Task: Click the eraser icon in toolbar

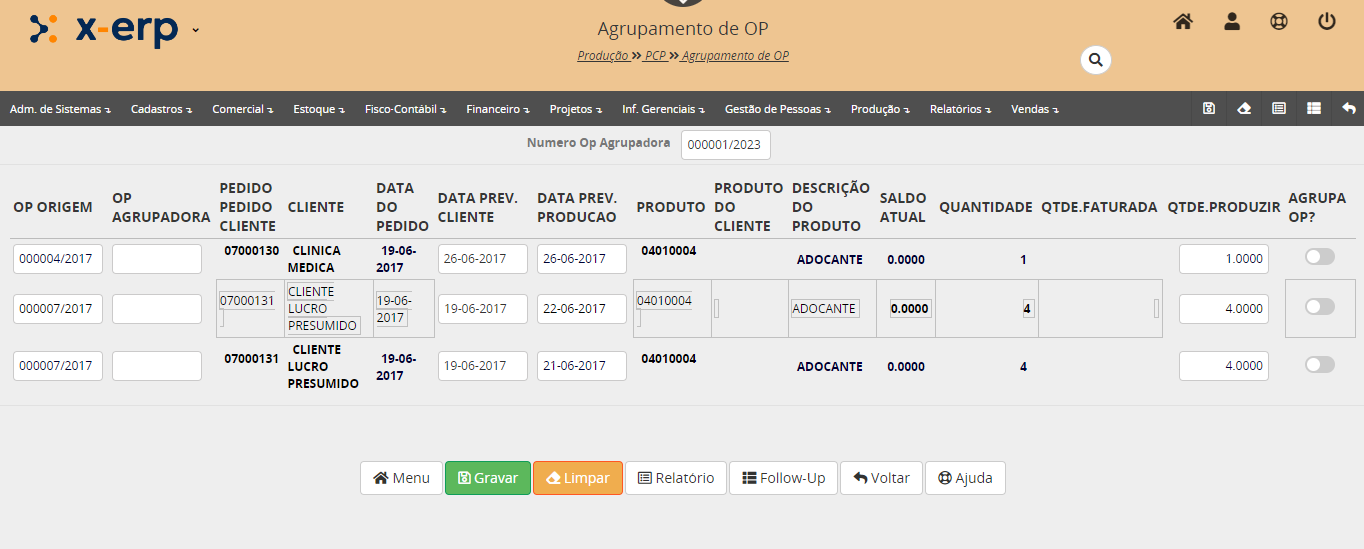Action: click(1244, 109)
